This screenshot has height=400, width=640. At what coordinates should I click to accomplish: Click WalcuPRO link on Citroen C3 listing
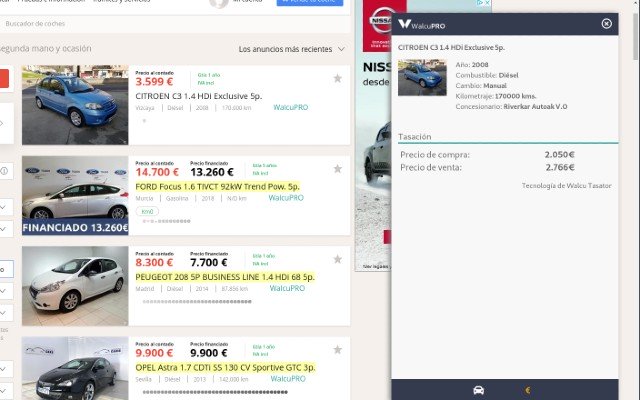[x=291, y=107]
